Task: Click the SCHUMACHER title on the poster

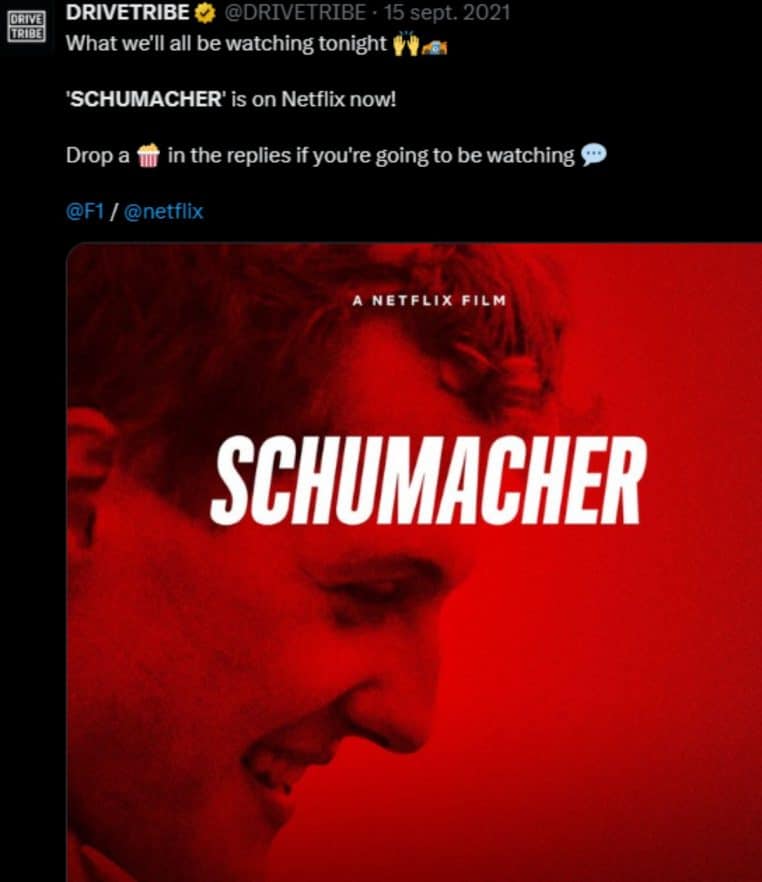Action: point(429,481)
